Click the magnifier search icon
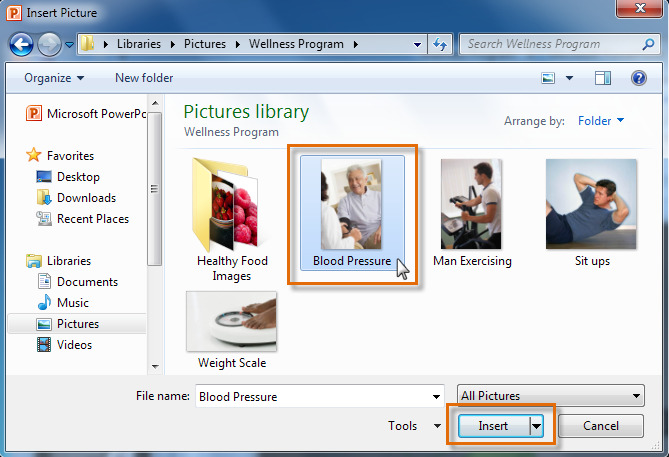Screen dimensions: 669x457 tap(649, 44)
